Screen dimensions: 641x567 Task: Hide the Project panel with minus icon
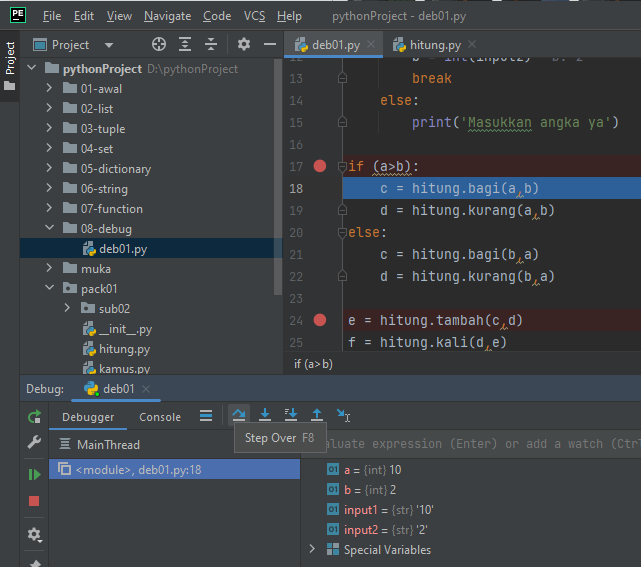point(270,44)
